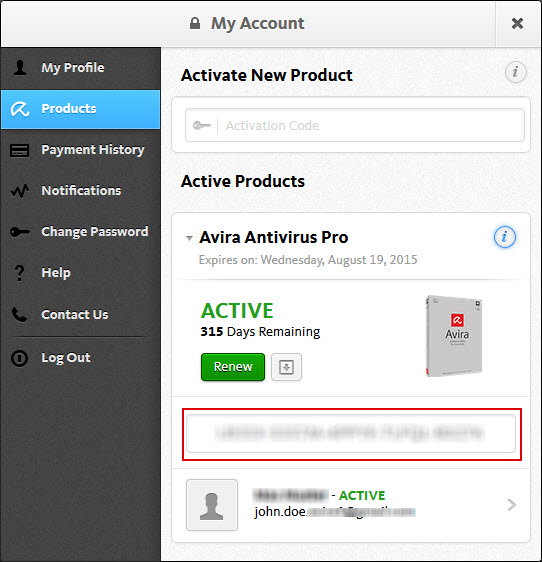The height and width of the screenshot is (562, 542).
Task: Click the download icon button next to Renew
Action: point(286,367)
